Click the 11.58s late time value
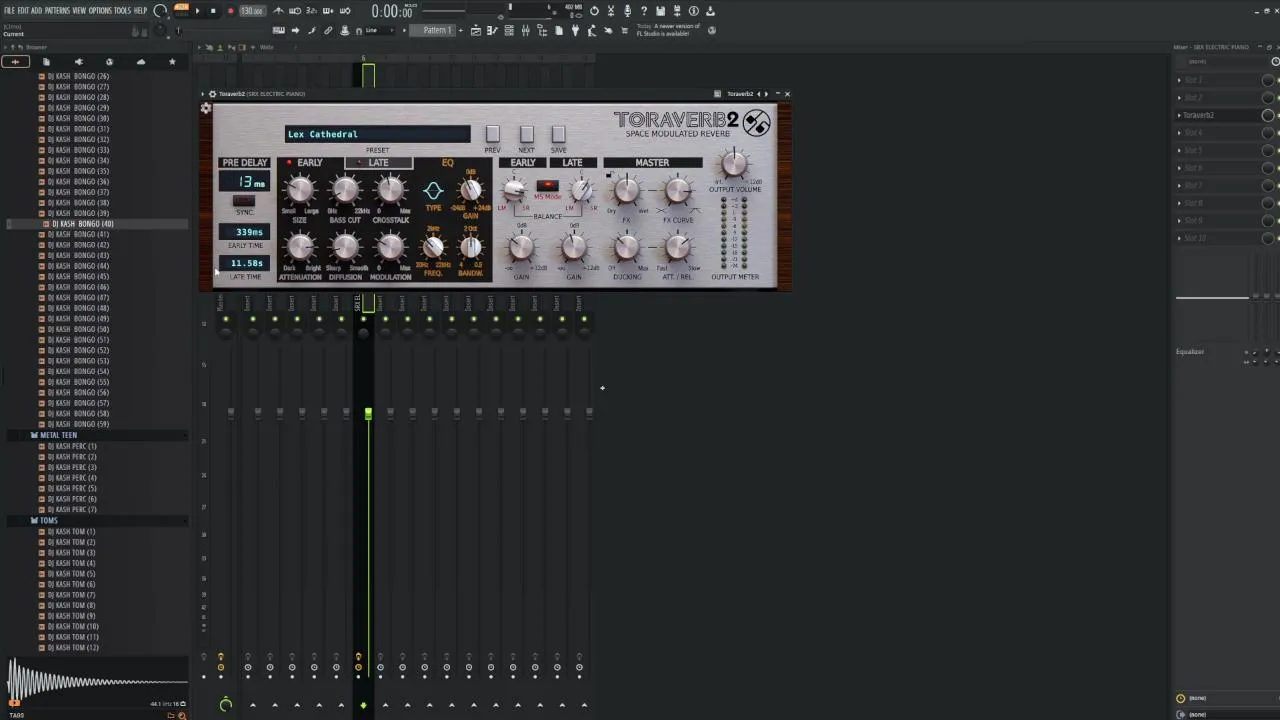The width and height of the screenshot is (1280, 720). tap(245, 263)
